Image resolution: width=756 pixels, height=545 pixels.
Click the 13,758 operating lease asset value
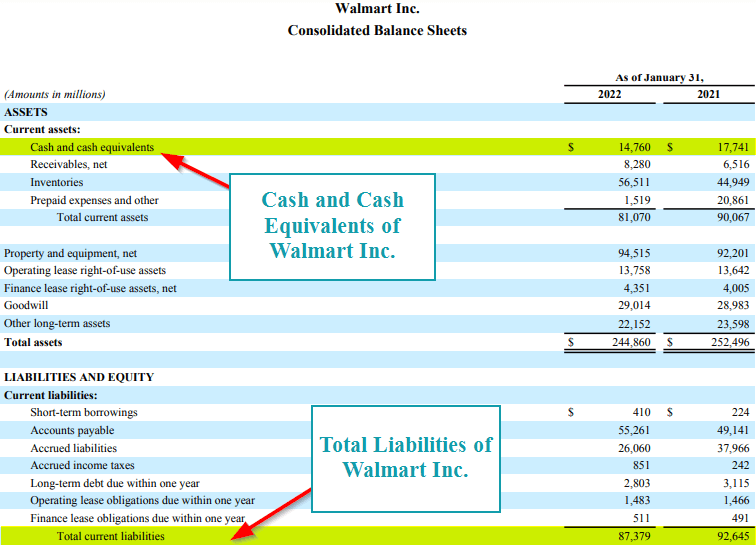[634, 271]
